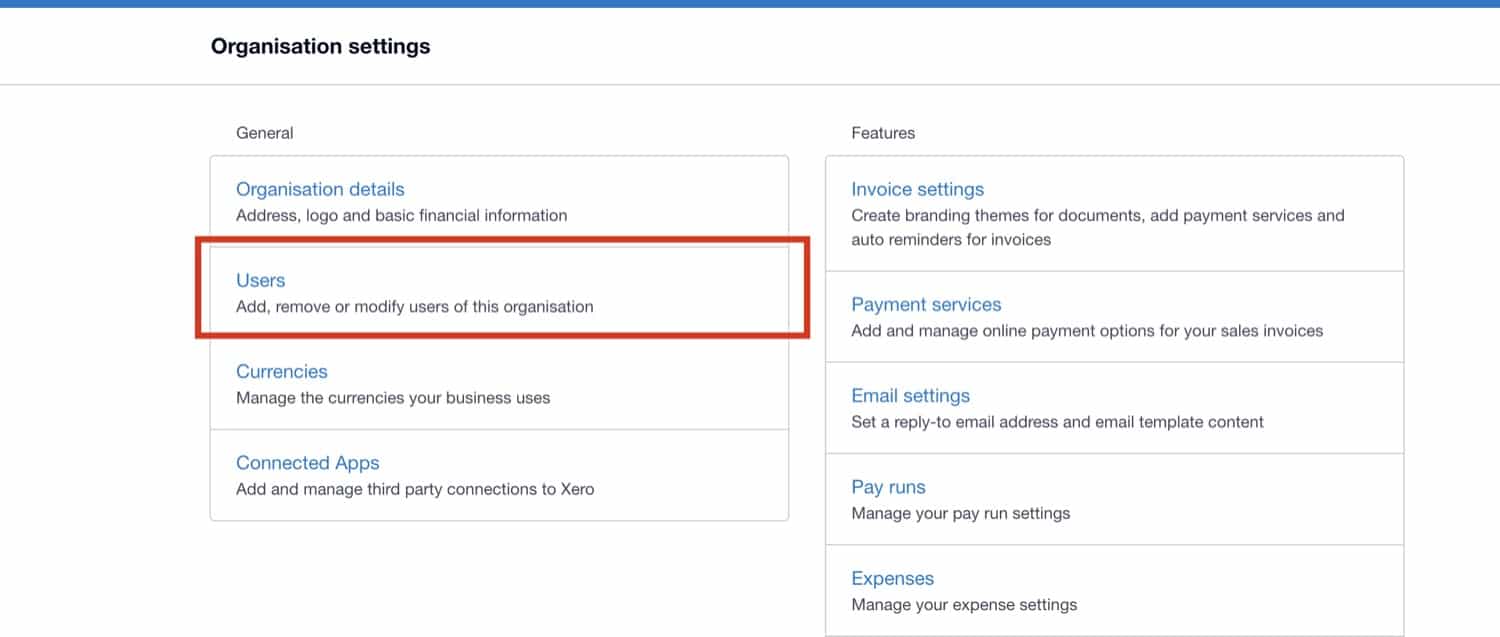Click the General section heading
This screenshot has width=1500, height=637.
pyautogui.click(x=264, y=132)
